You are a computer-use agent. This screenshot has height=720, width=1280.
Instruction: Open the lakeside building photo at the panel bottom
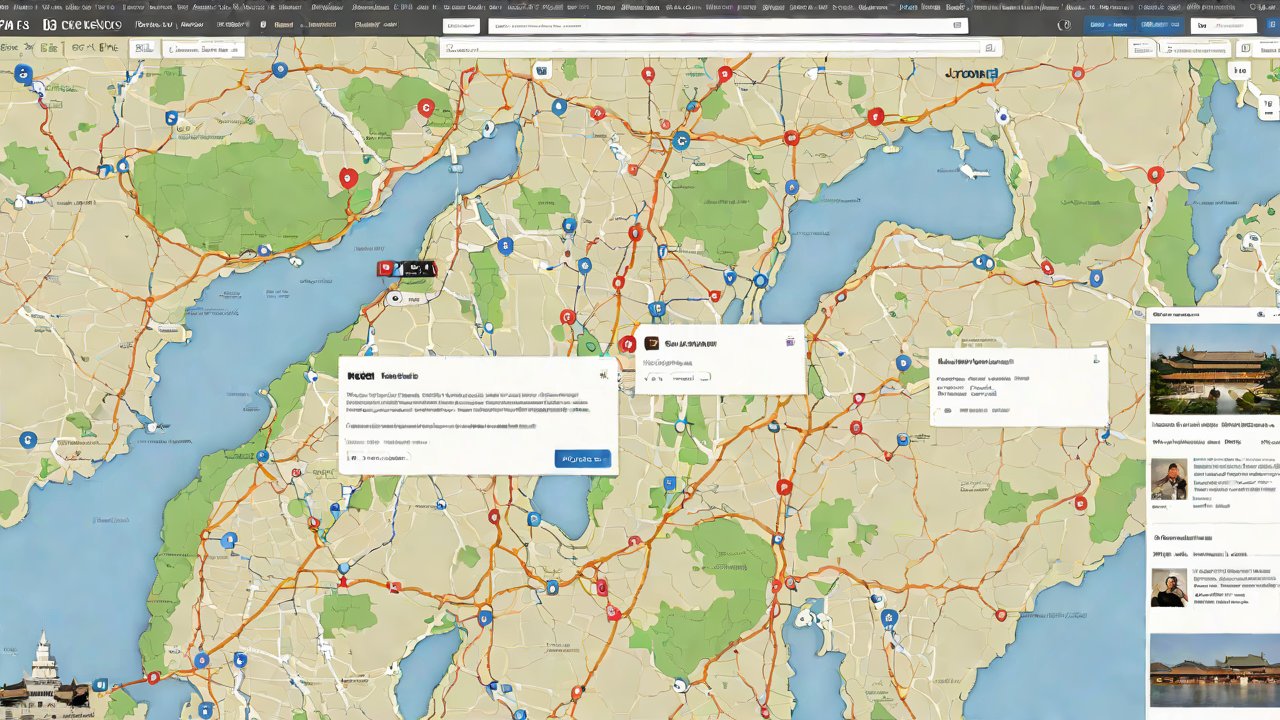point(1214,670)
